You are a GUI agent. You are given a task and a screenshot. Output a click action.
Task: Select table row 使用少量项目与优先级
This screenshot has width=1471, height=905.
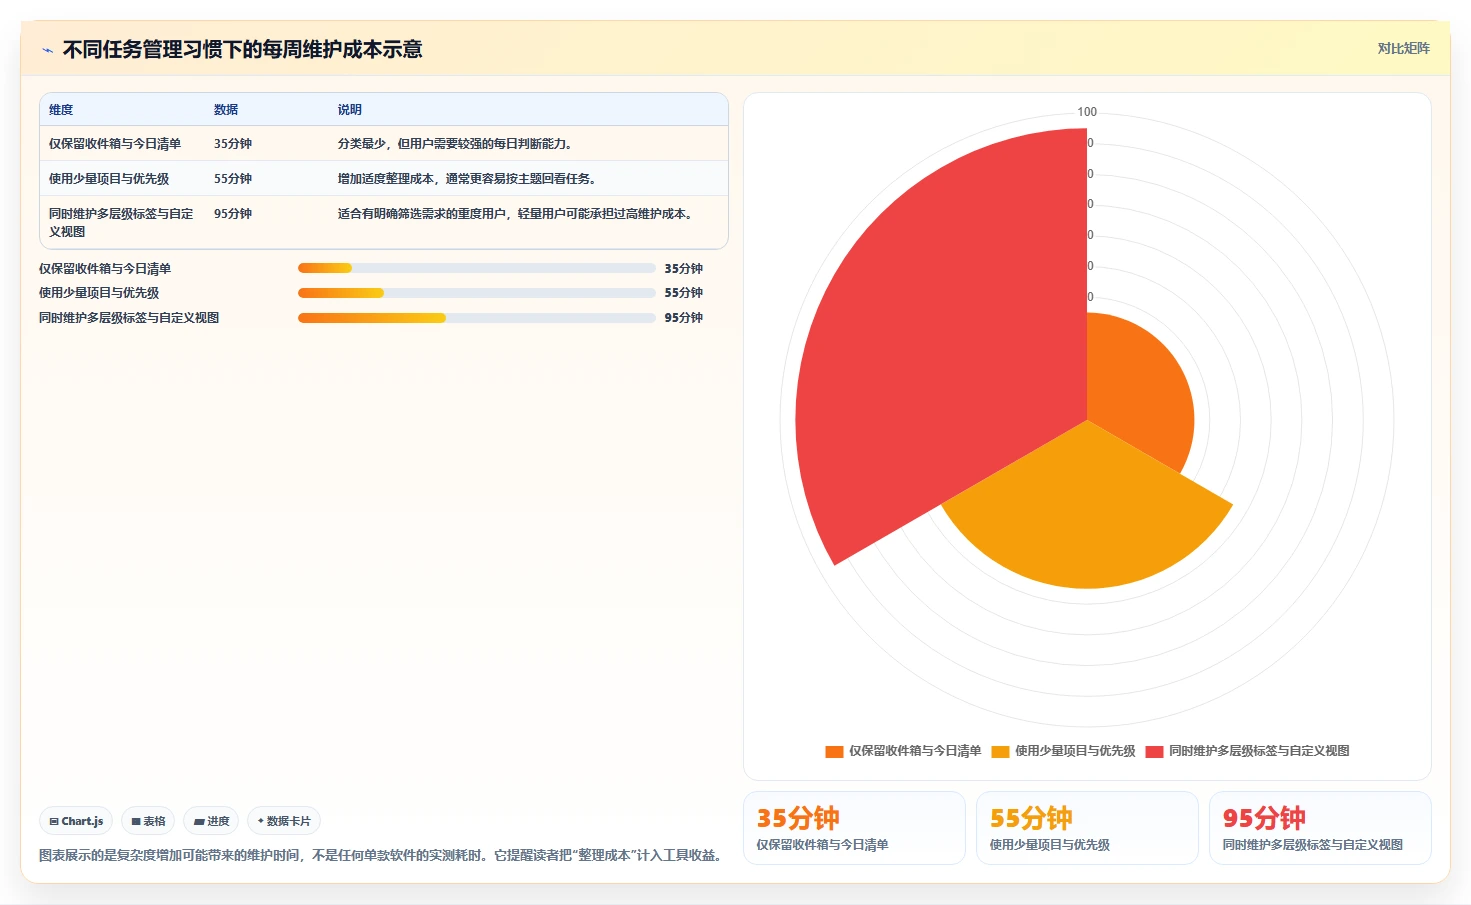[384, 178]
